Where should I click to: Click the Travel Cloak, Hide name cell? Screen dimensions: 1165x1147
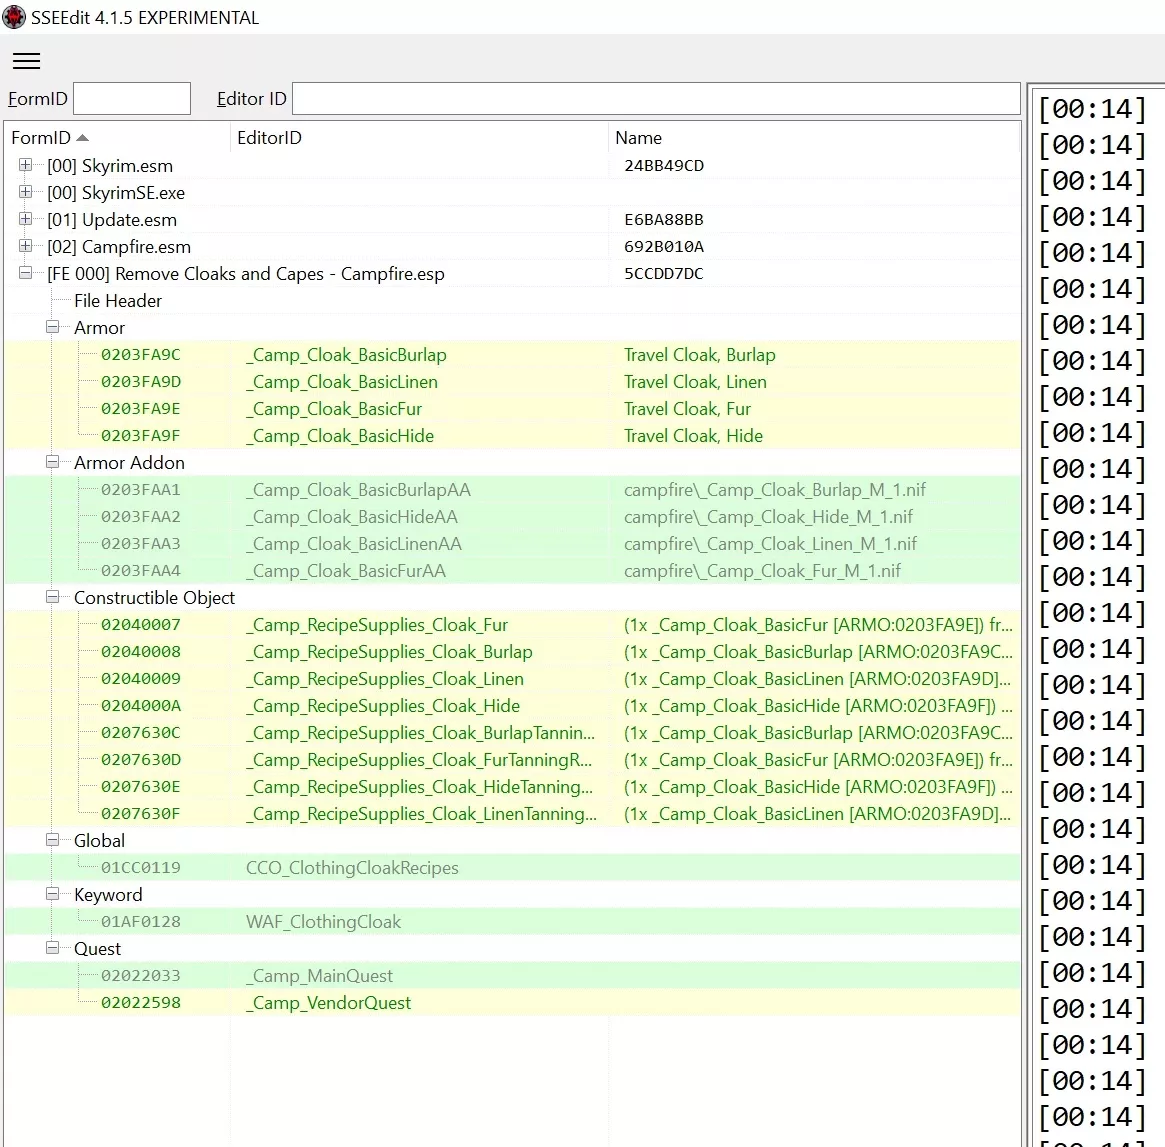(693, 436)
